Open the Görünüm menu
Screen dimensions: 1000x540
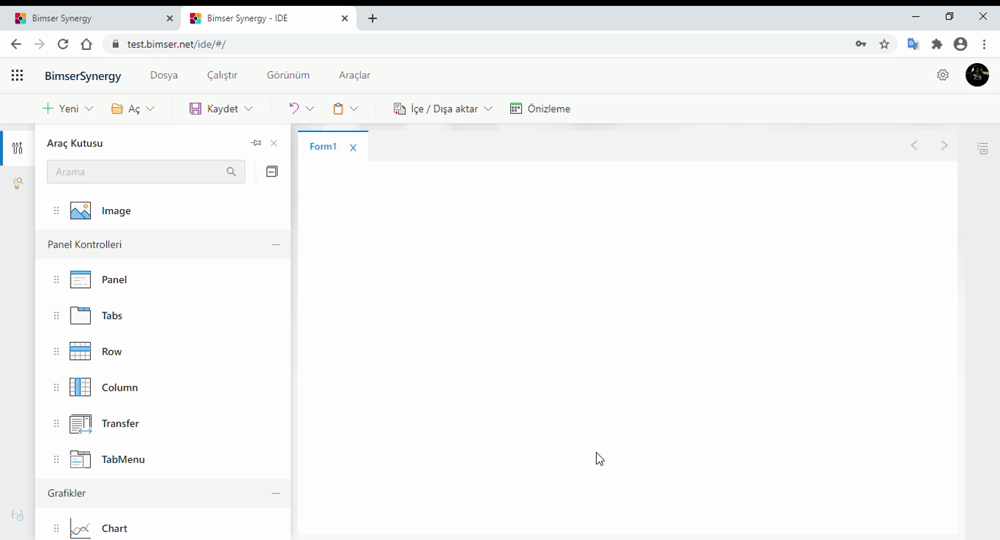288,76
